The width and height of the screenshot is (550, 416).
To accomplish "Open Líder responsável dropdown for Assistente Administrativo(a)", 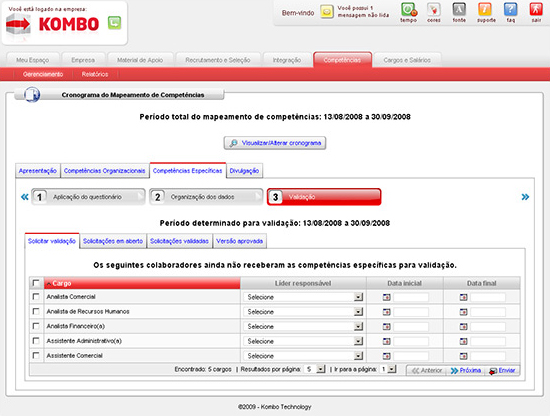I will pyautogui.click(x=303, y=341).
